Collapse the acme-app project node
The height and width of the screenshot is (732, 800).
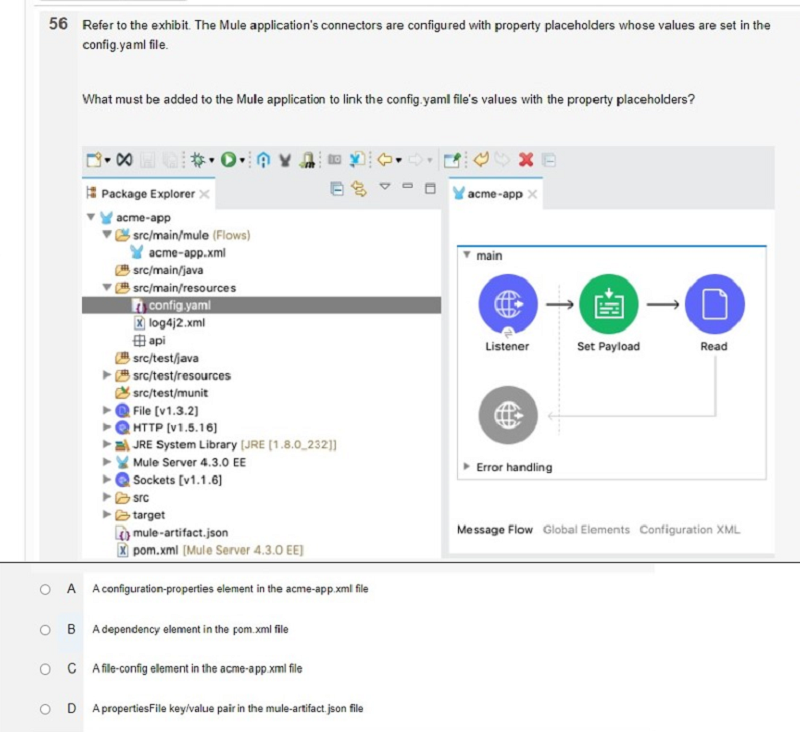point(91,217)
